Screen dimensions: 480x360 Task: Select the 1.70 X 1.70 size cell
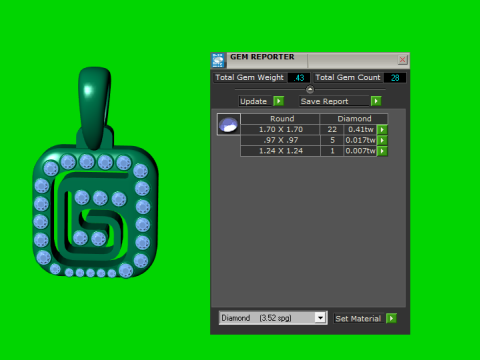click(281, 129)
